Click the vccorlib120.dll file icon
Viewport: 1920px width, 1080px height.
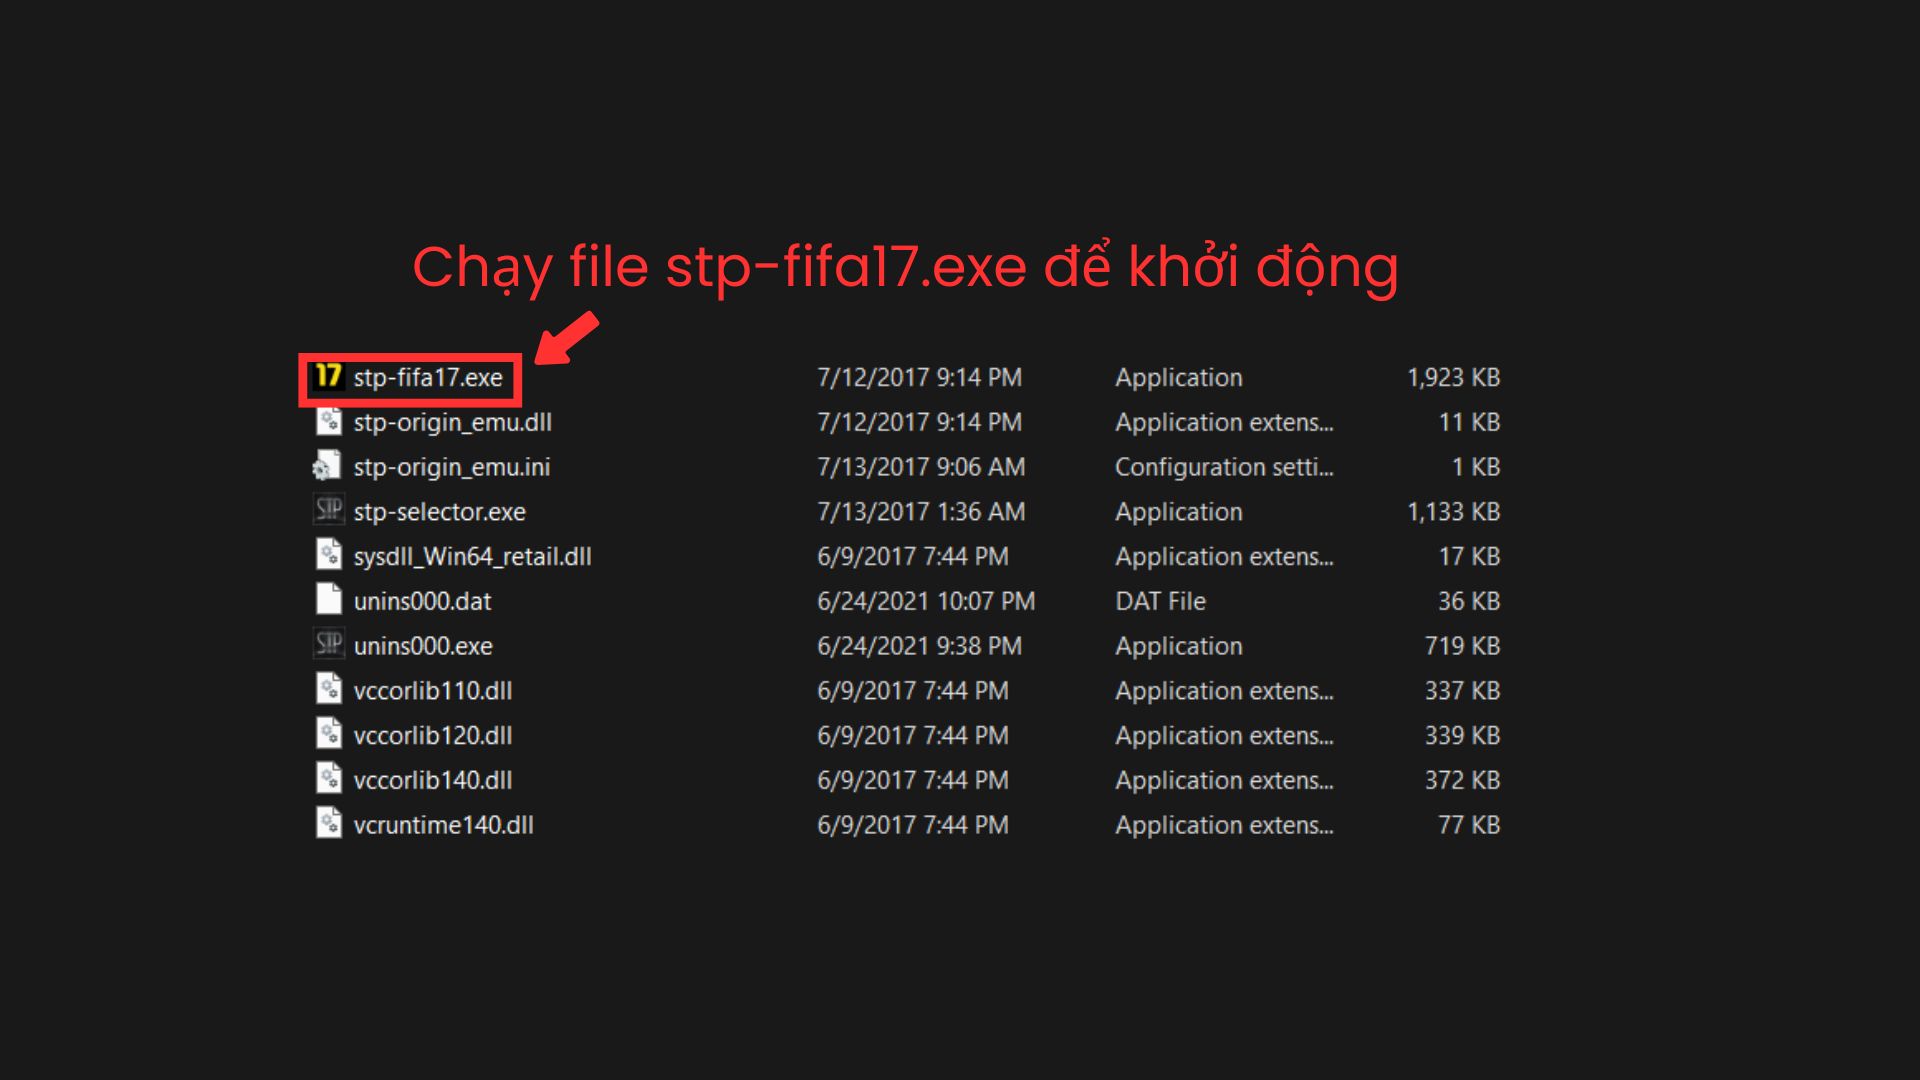[328, 735]
